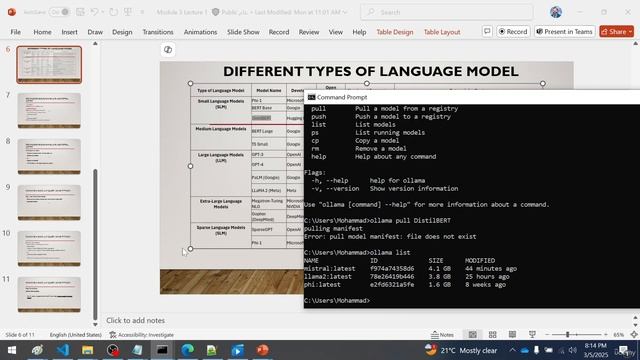Click the Undo arrow icon
640x360 pixels.
pos(94,12)
